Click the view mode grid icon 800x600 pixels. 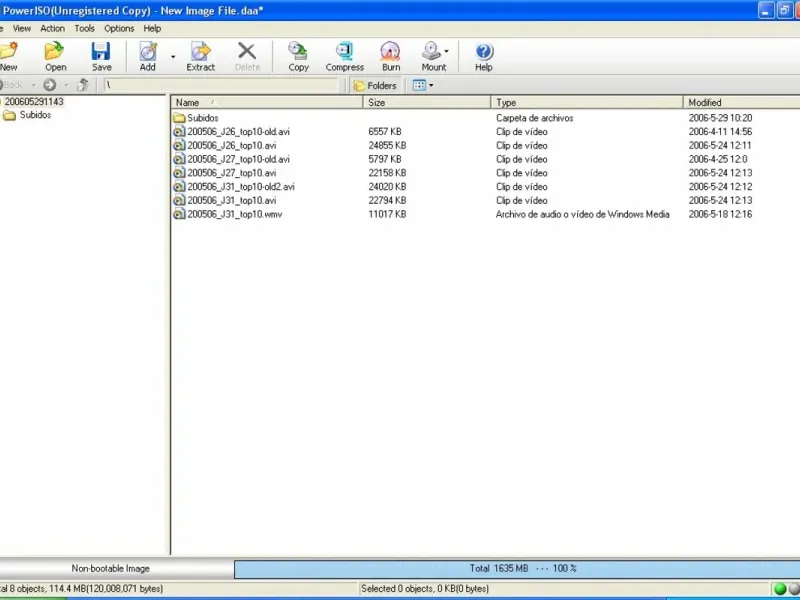pyautogui.click(x=419, y=85)
